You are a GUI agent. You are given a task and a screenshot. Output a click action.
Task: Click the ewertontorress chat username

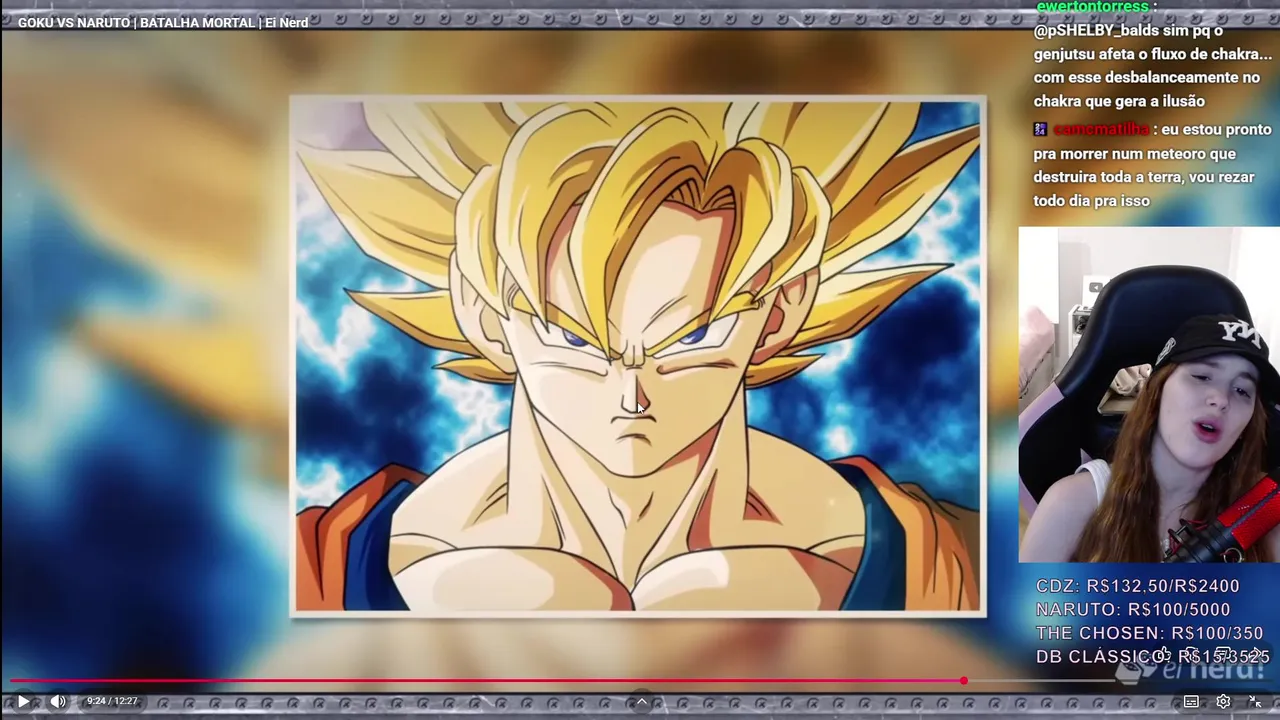pos(1092,7)
